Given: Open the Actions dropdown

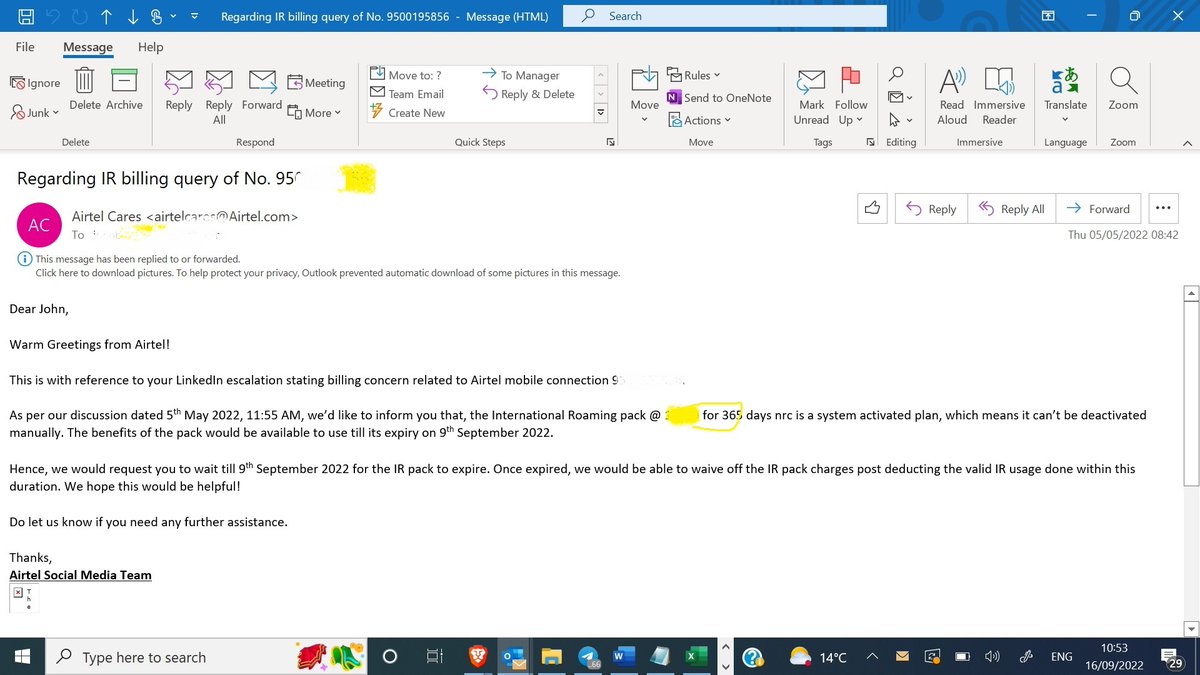Looking at the screenshot, I should pos(699,120).
